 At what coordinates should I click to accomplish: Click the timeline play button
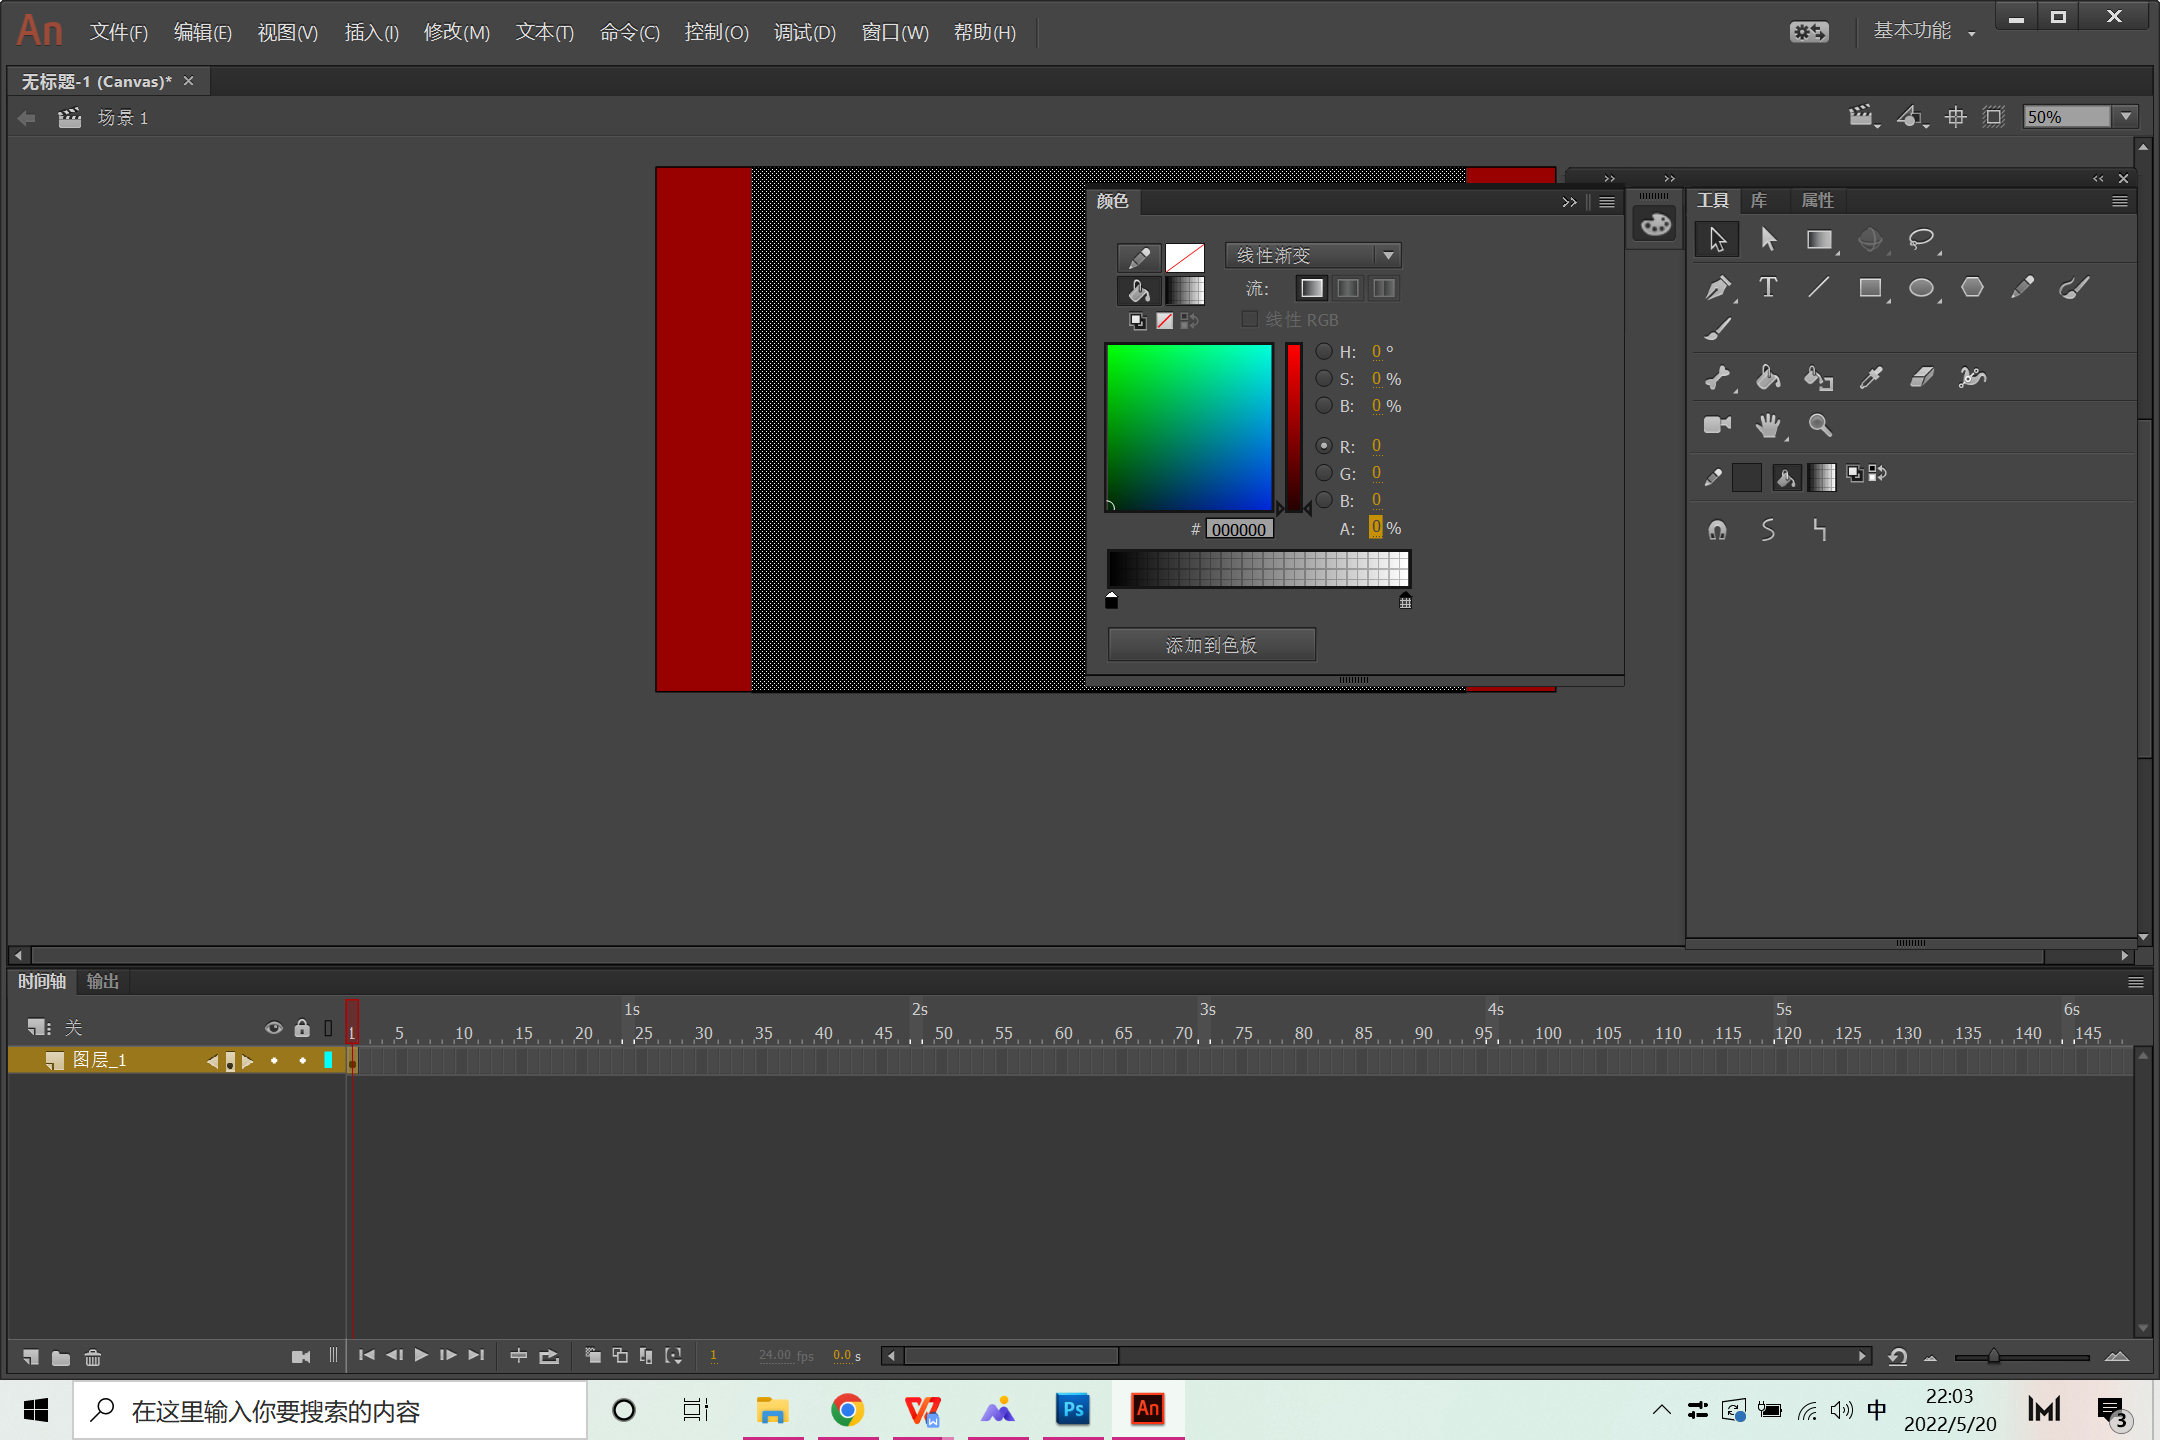tap(421, 1355)
